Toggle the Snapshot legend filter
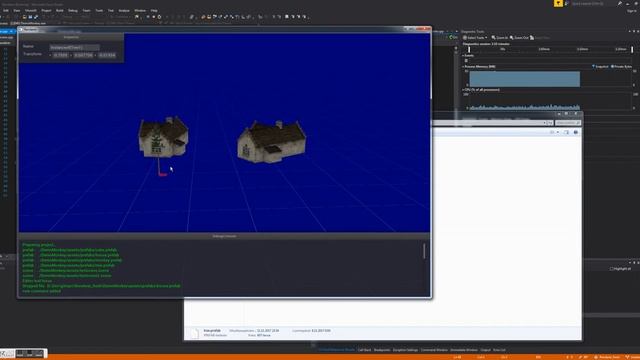Screen dimensions: 640x360 (600, 67)
